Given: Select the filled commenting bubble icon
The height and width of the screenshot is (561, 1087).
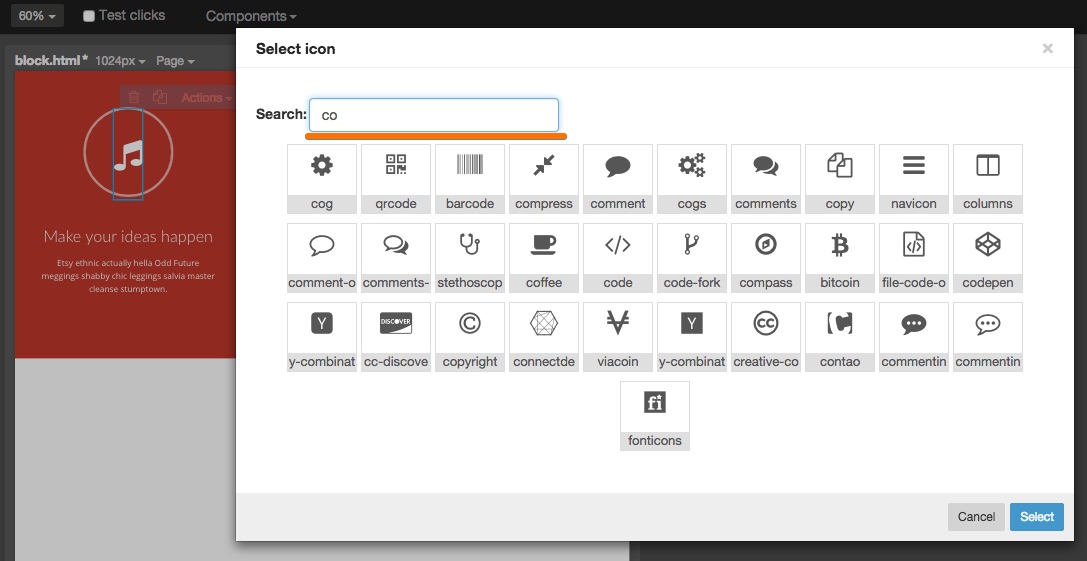Looking at the screenshot, I should coord(914,337).
